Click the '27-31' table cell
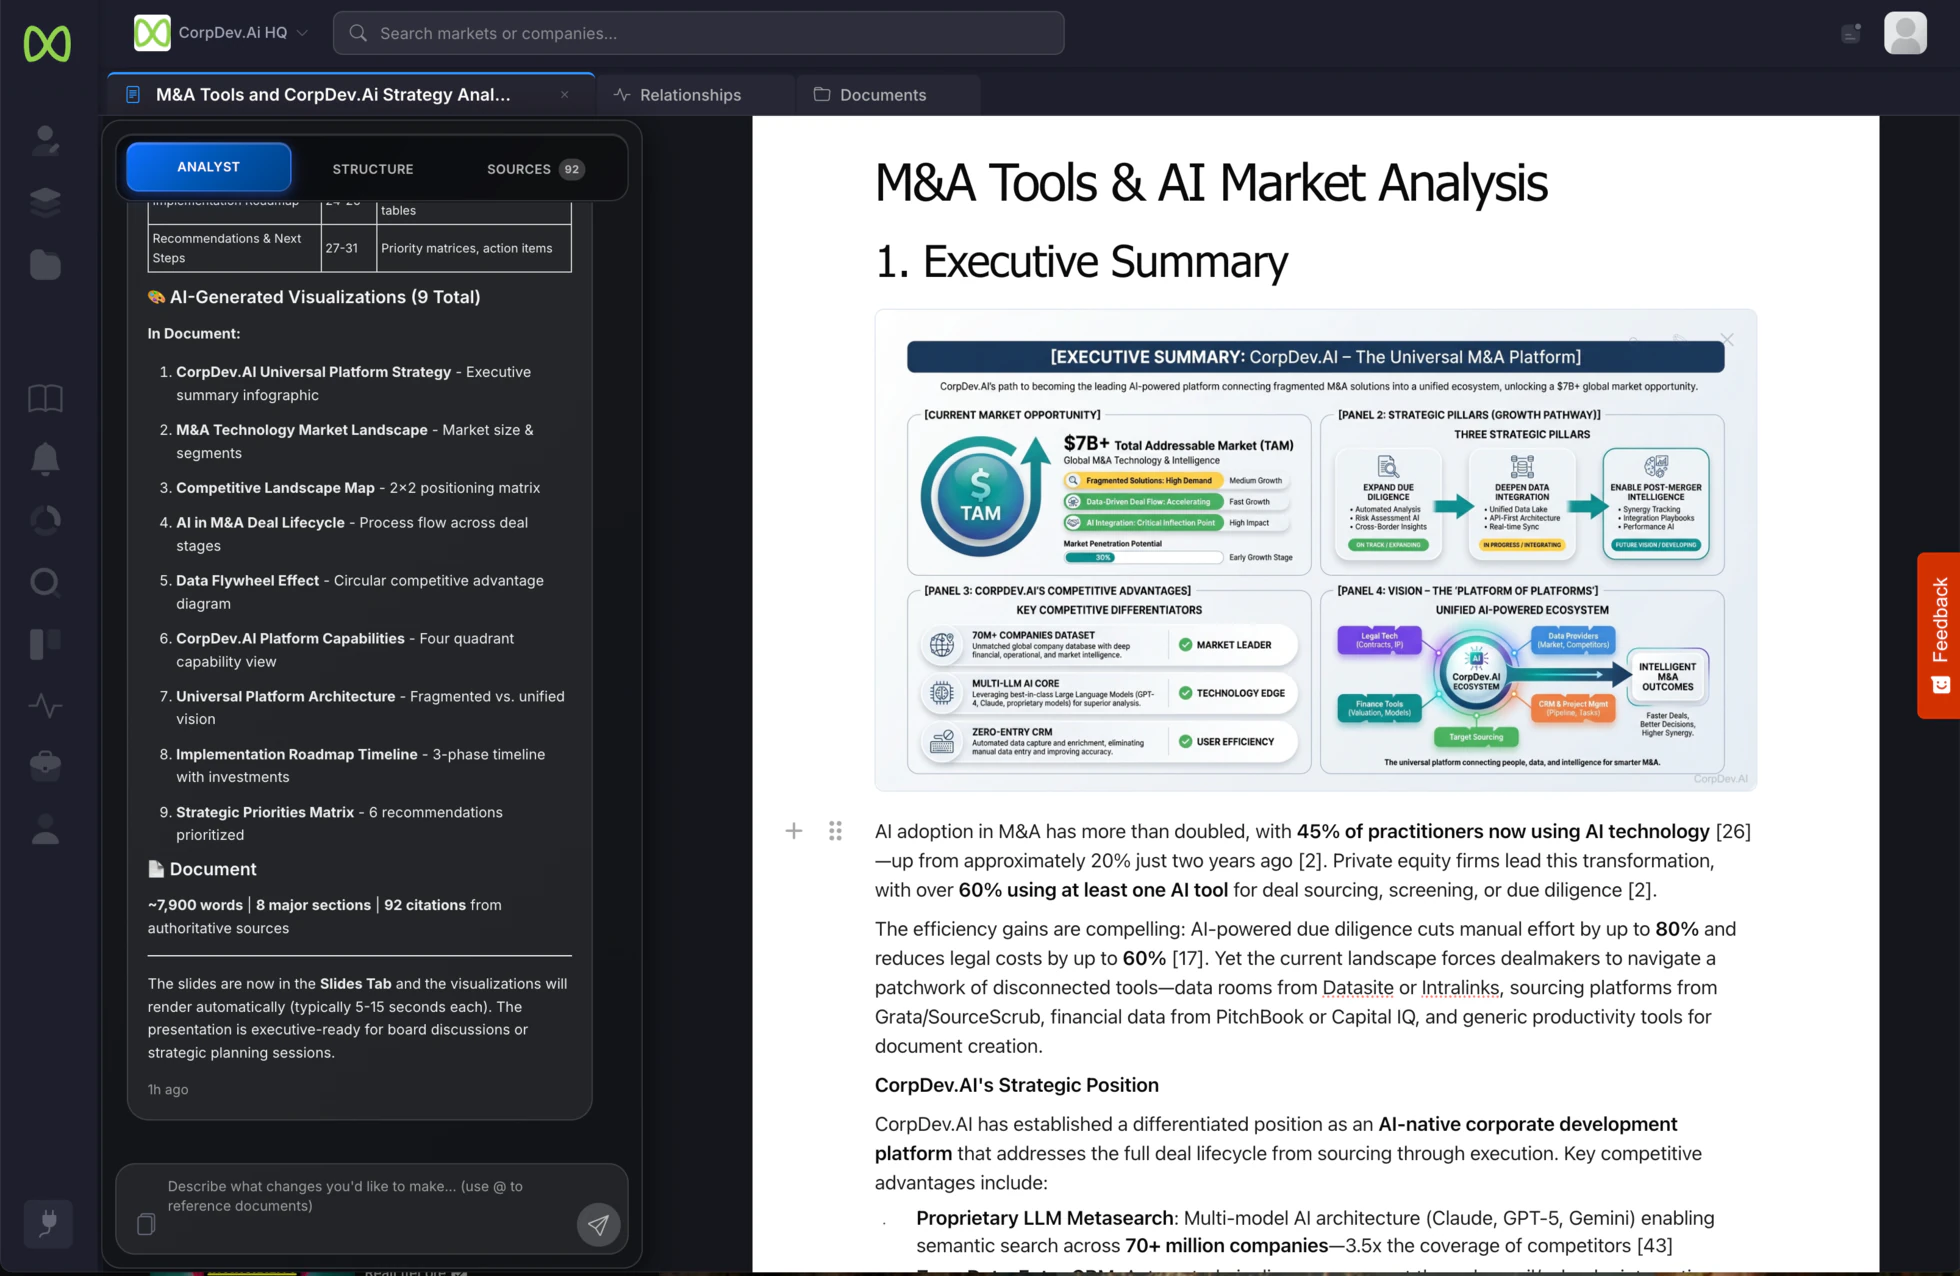The image size is (1960, 1276). pyautogui.click(x=349, y=248)
